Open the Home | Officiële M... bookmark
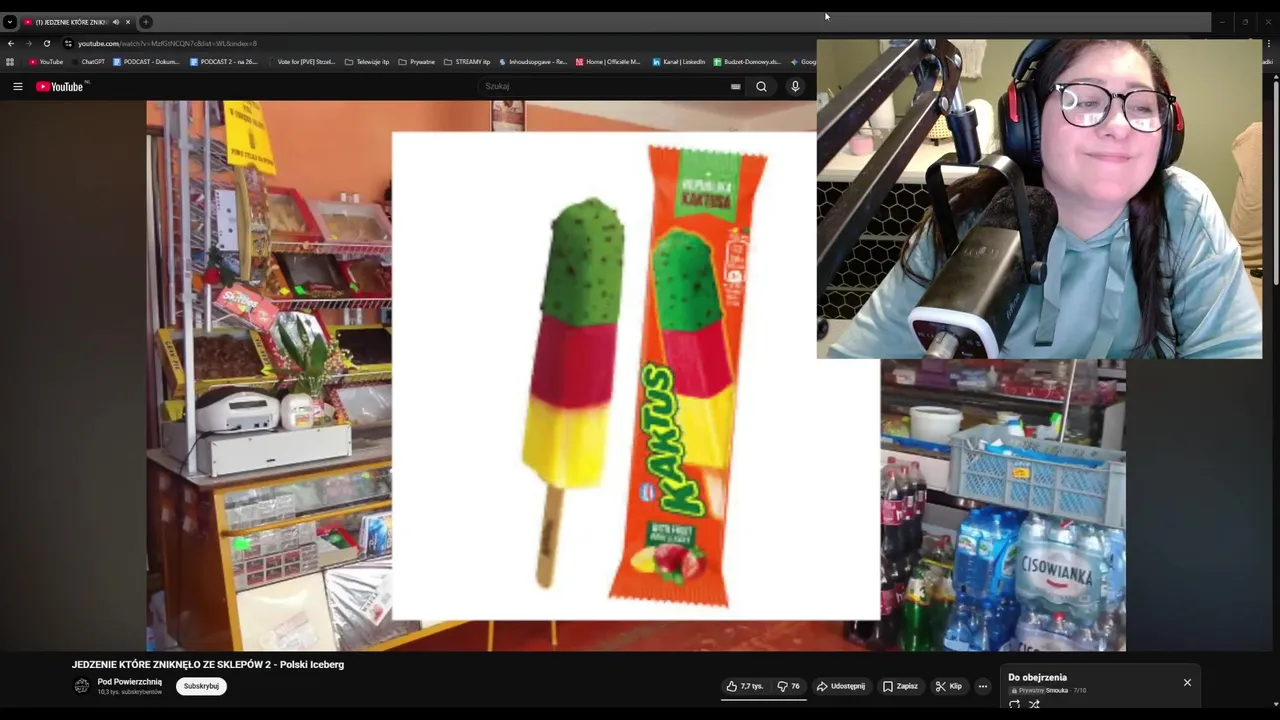The width and height of the screenshot is (1280, 720). (x=608, y=62)
